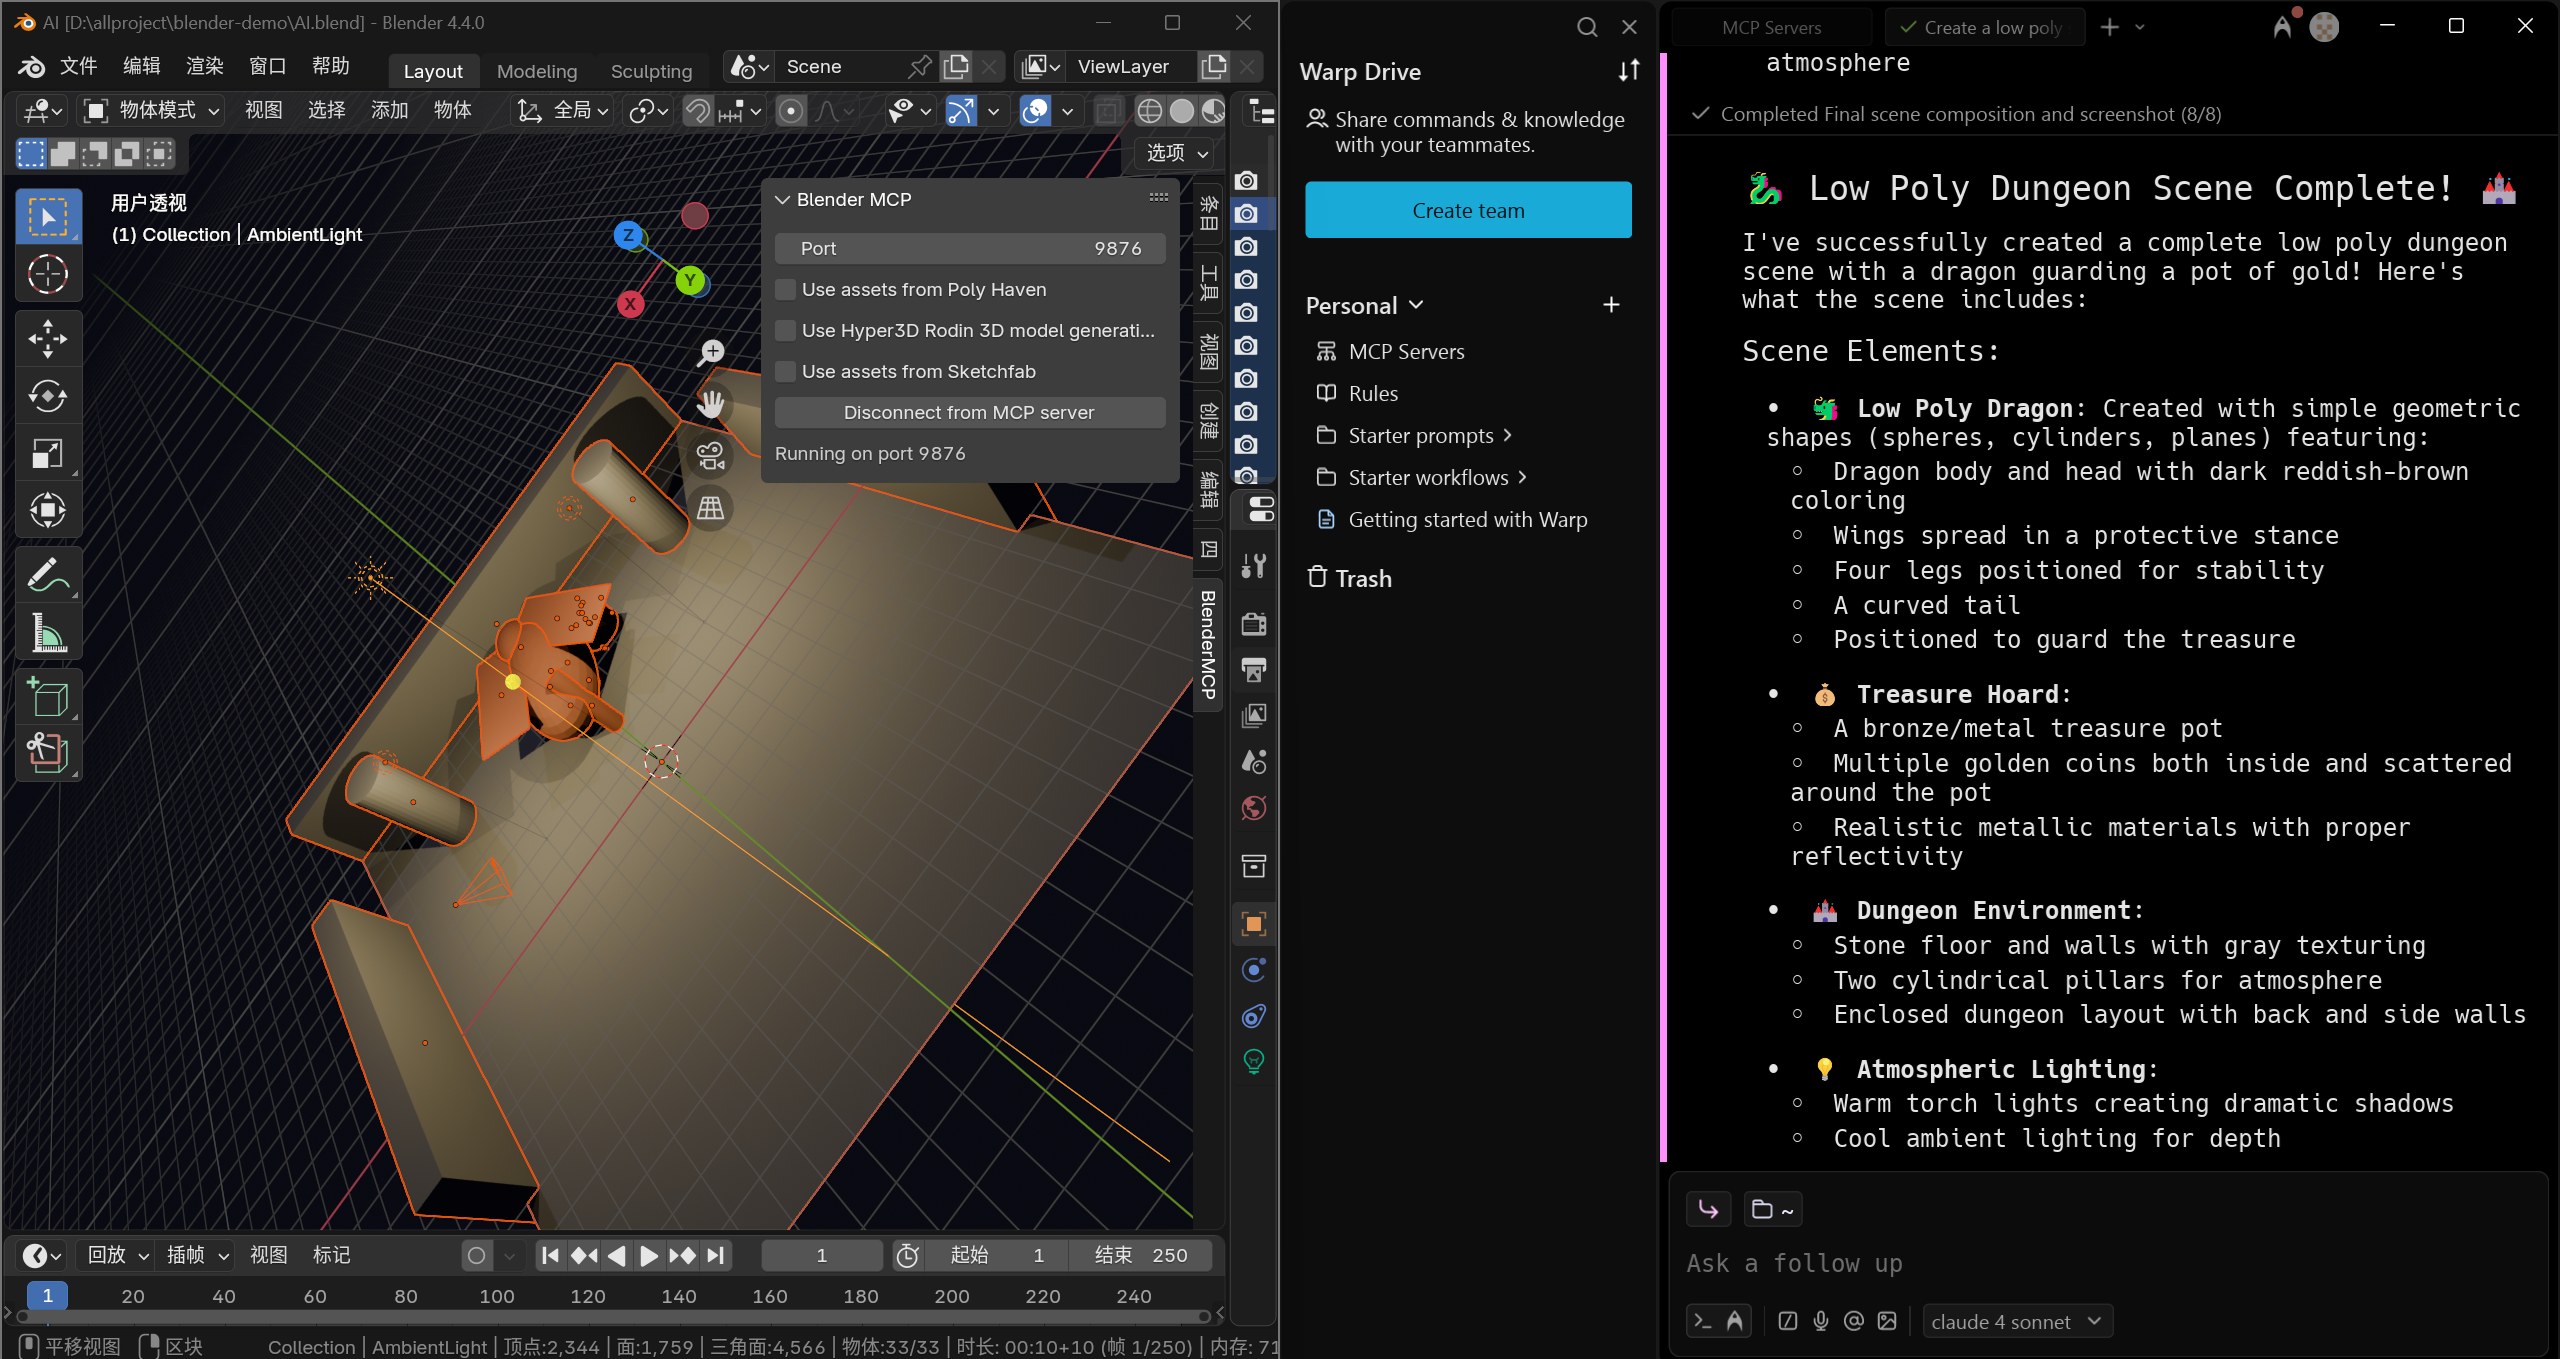Choose the Move tool in Blender's toolbar
Image resolution: width=2560 pixels, height=1359 pixels.
click(x=47, y=339)
